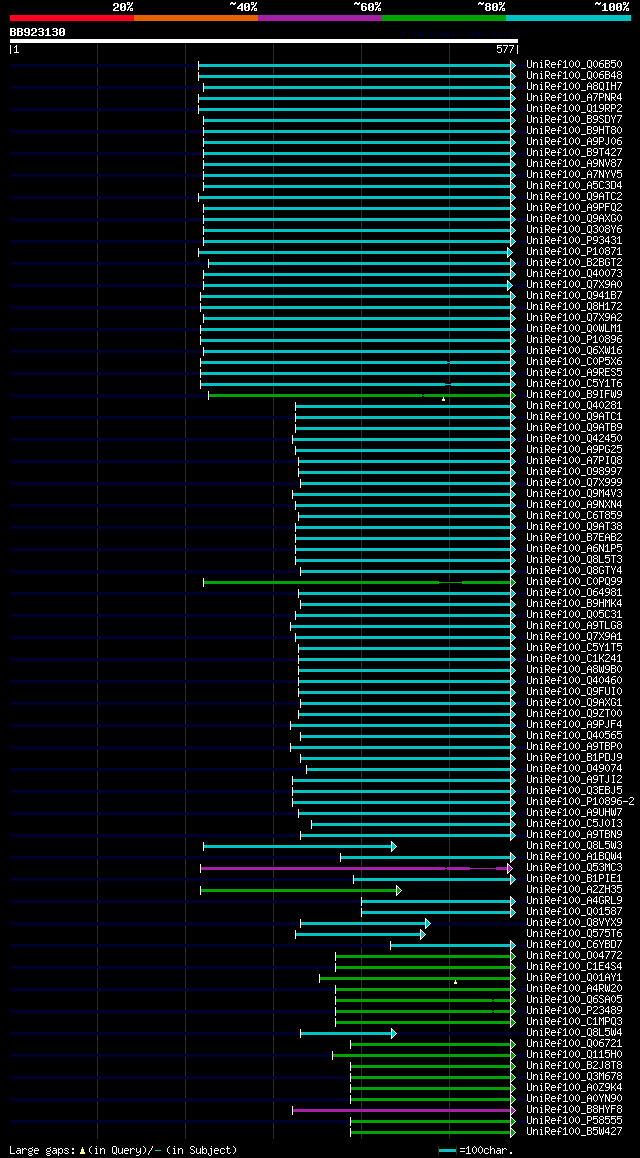Choose the UniRef100_Q9M4V3 label
Image resolution: width=640 pixels, height=1158 pixels.
(574, 494)
